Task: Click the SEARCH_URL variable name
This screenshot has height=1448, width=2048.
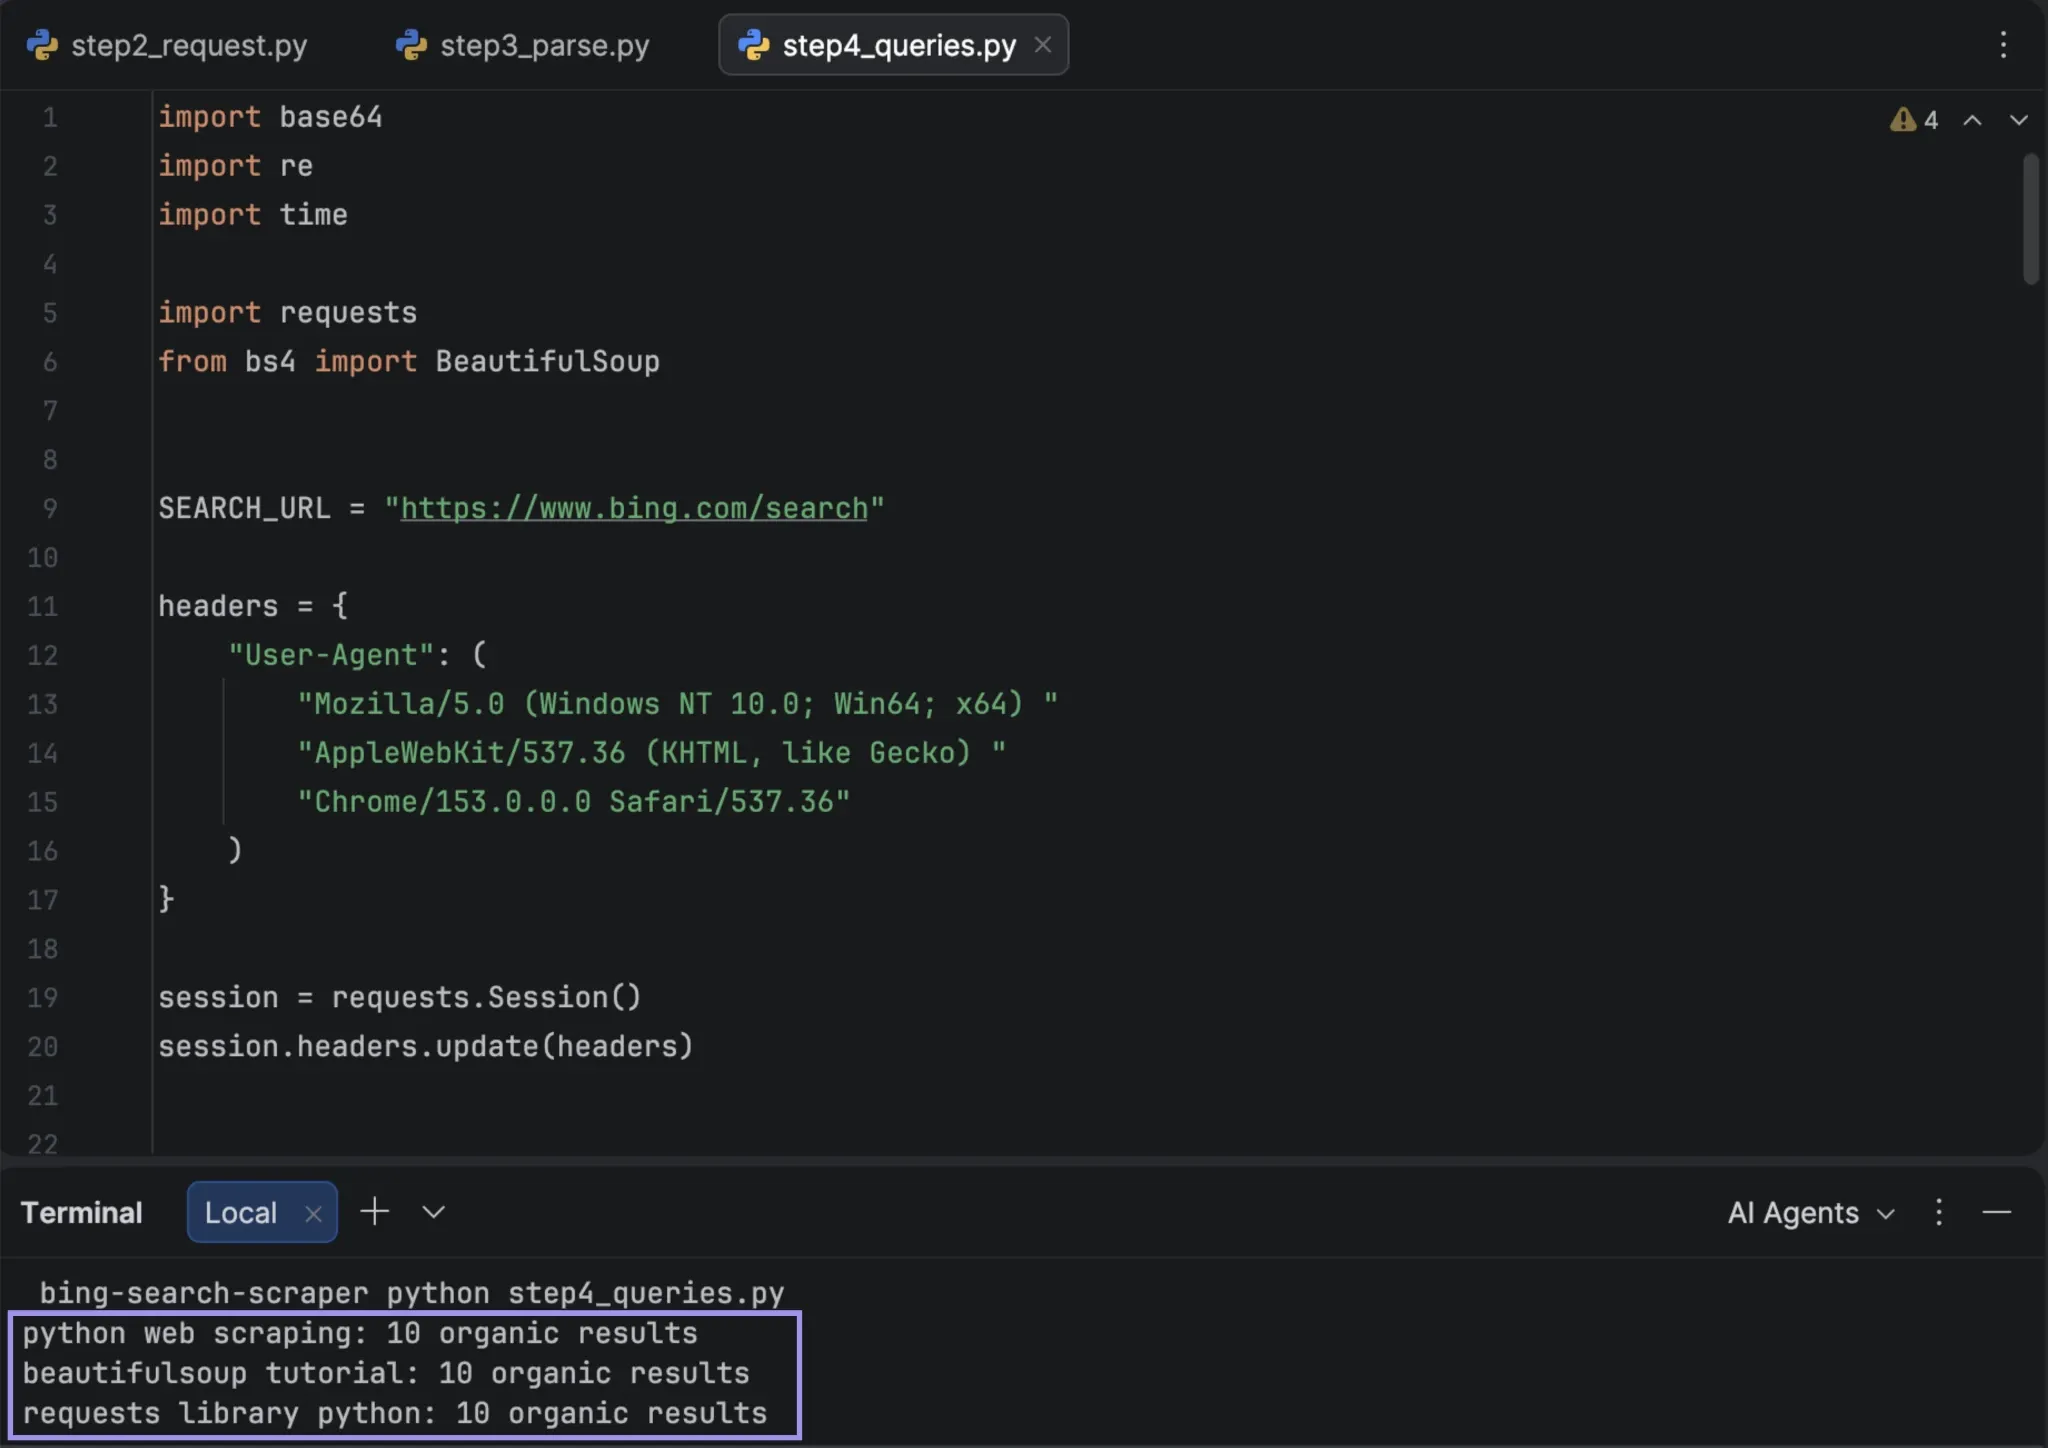Action: pos(244,508)
